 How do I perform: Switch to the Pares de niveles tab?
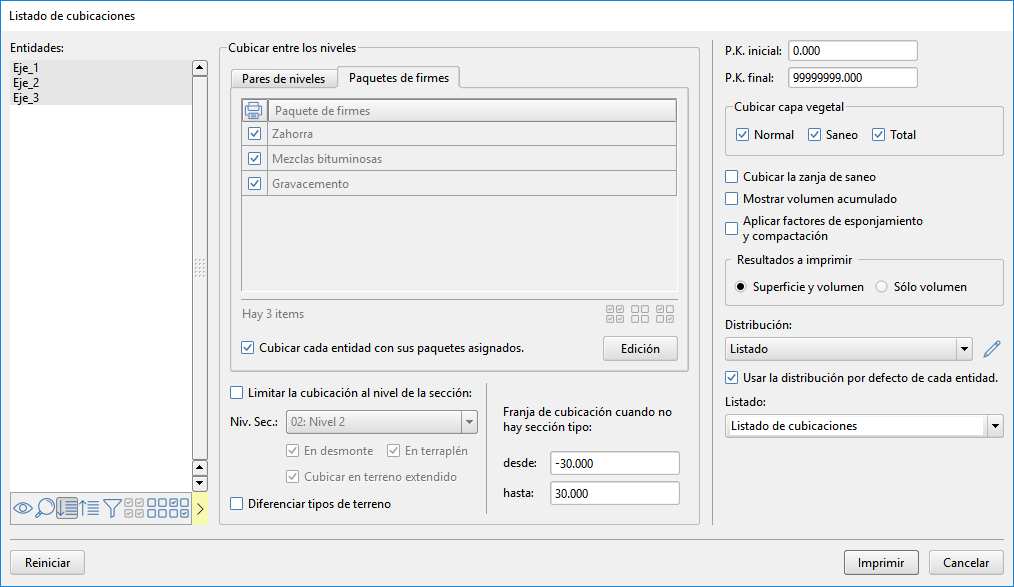[283, 76]
